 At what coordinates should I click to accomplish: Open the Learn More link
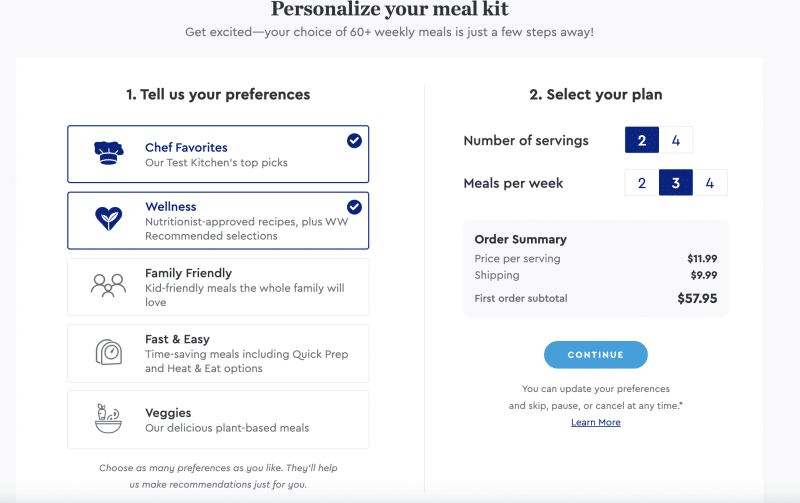point(596,422)
